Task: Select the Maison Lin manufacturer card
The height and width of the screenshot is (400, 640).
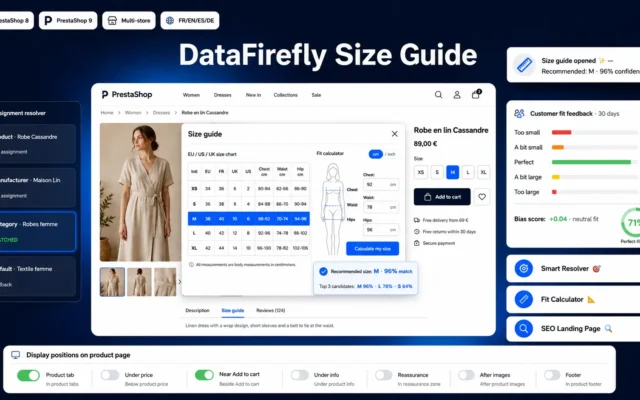Action: click(x=38, y=187)
